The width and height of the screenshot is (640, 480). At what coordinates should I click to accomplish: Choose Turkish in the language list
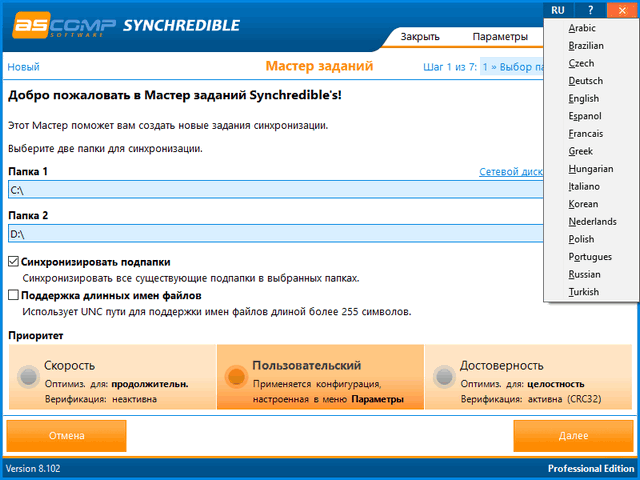591,291
